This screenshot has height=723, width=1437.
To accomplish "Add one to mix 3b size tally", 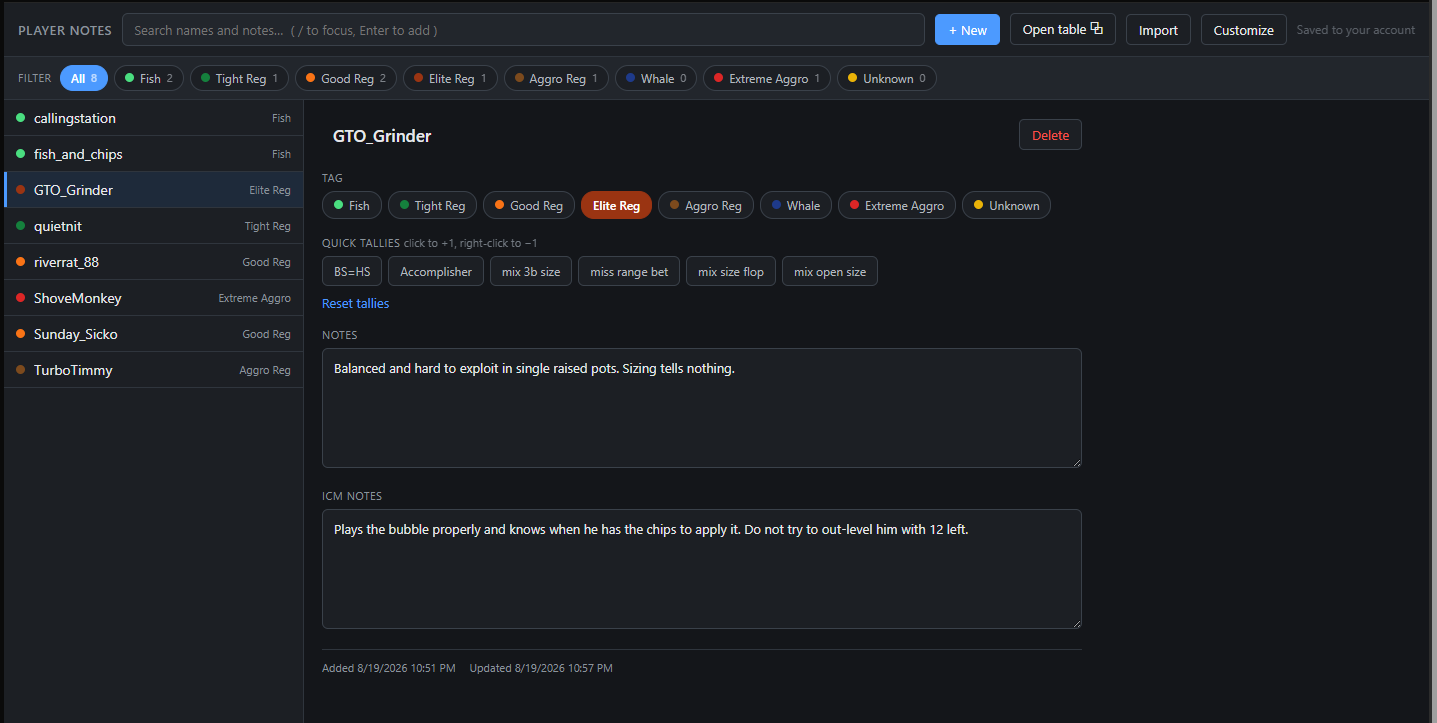I will point(531,271).
